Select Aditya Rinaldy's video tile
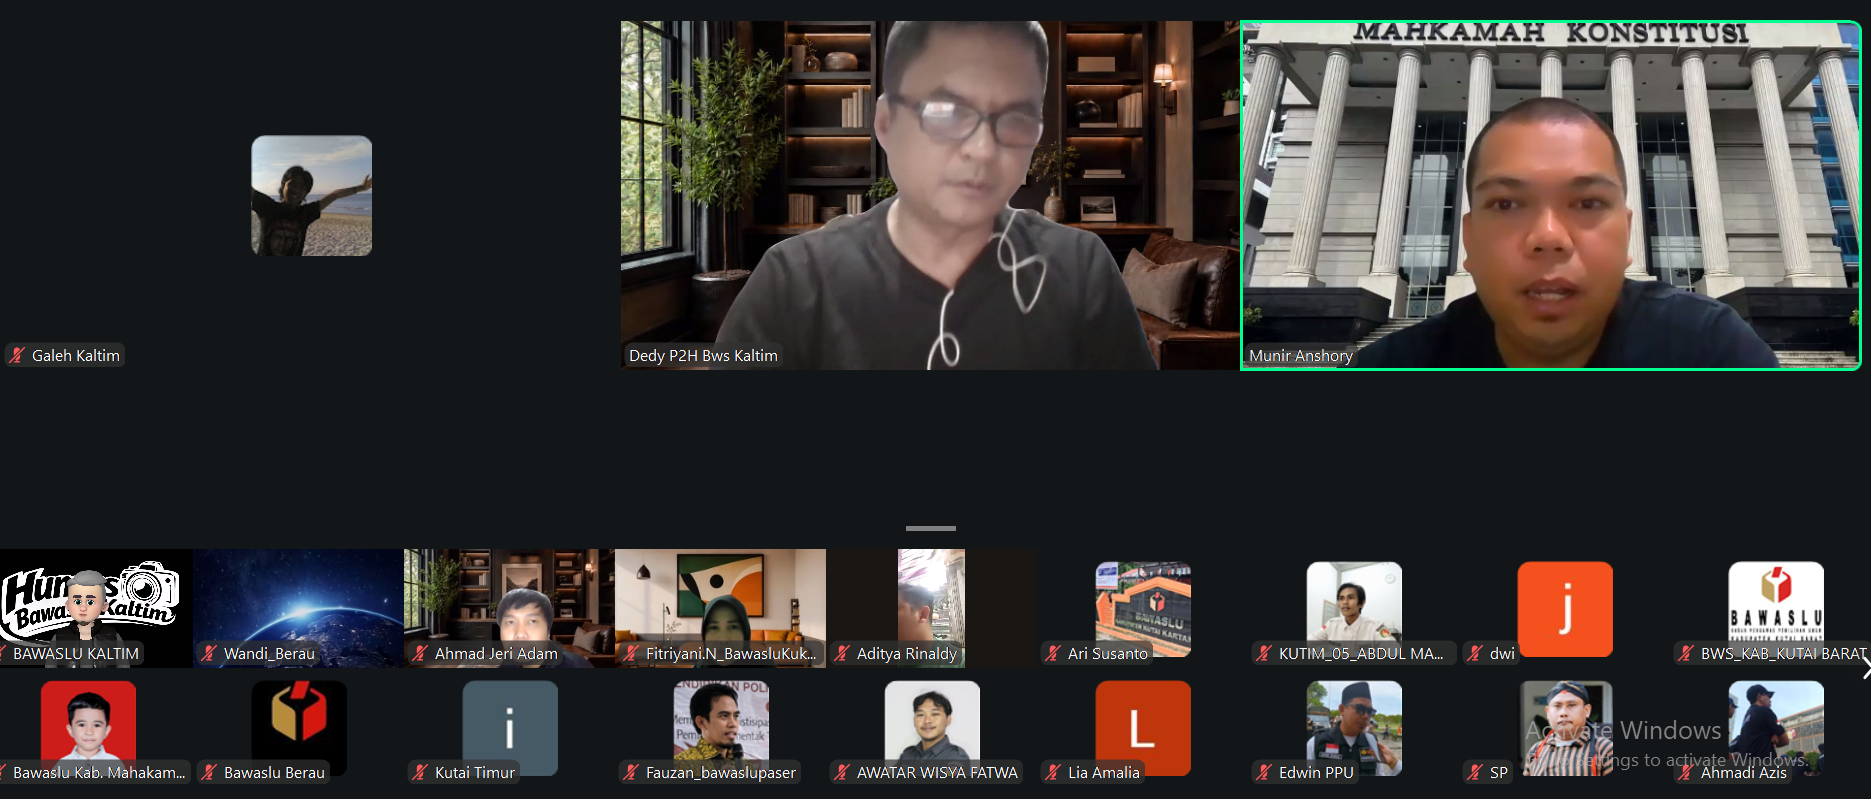1871x799 pixels. pos(931,608)
